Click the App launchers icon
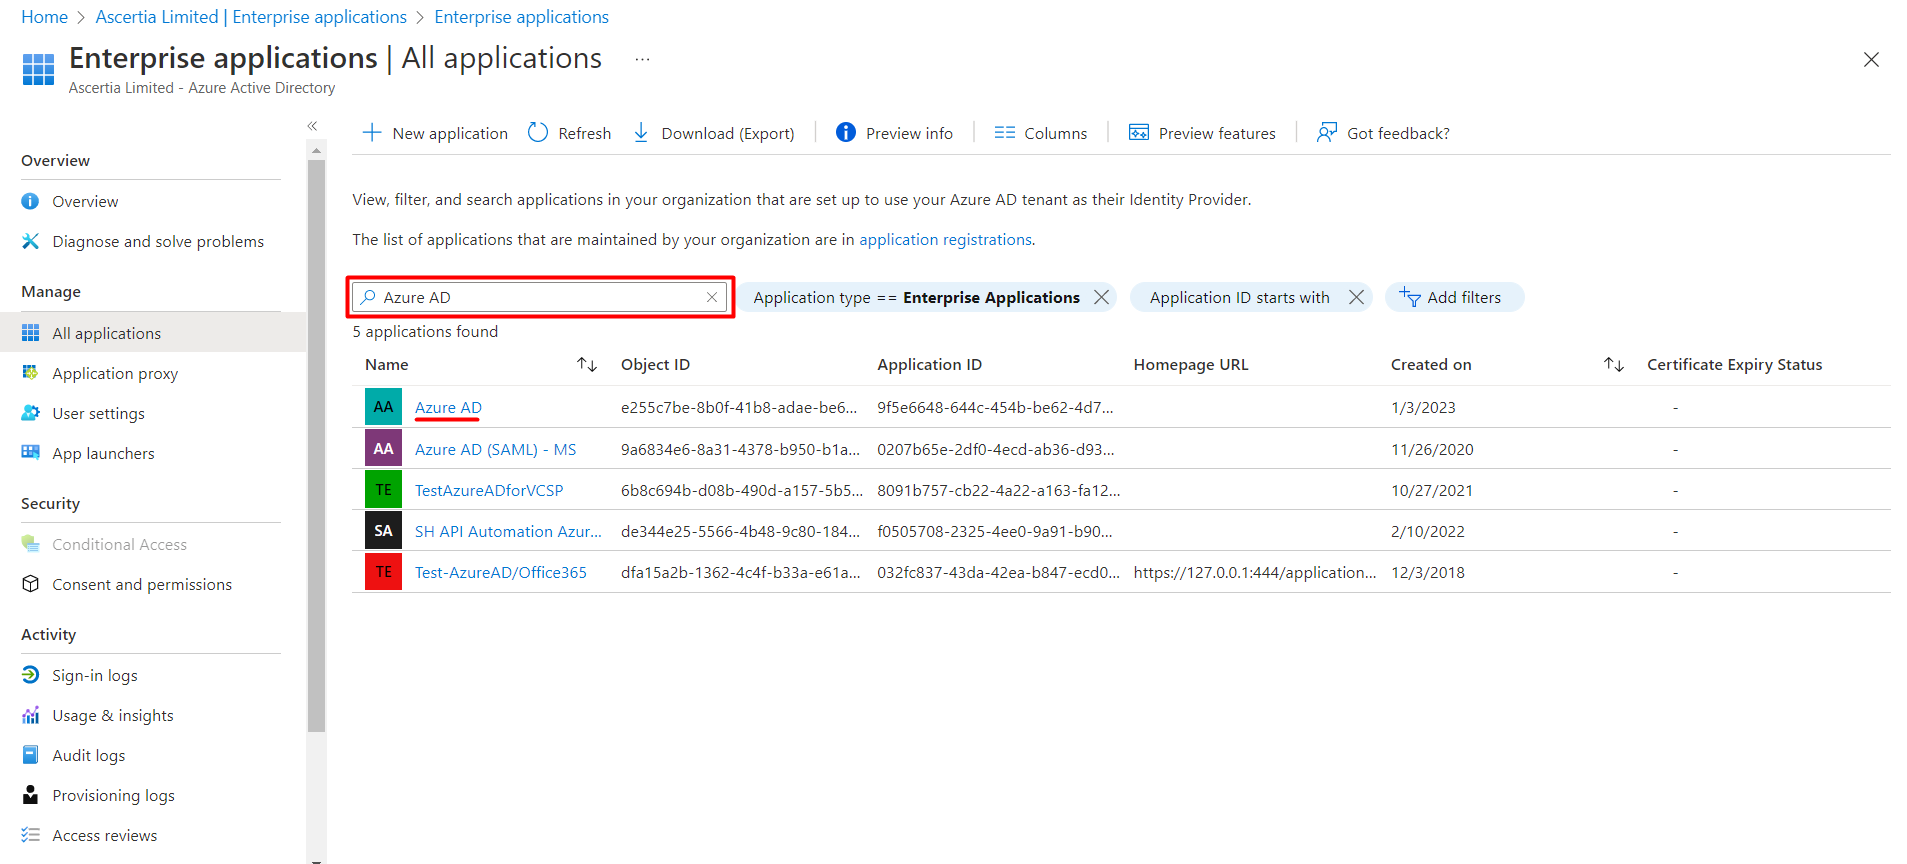Image resolution: width=1907 pixels, height=864 pixels. 31,453
